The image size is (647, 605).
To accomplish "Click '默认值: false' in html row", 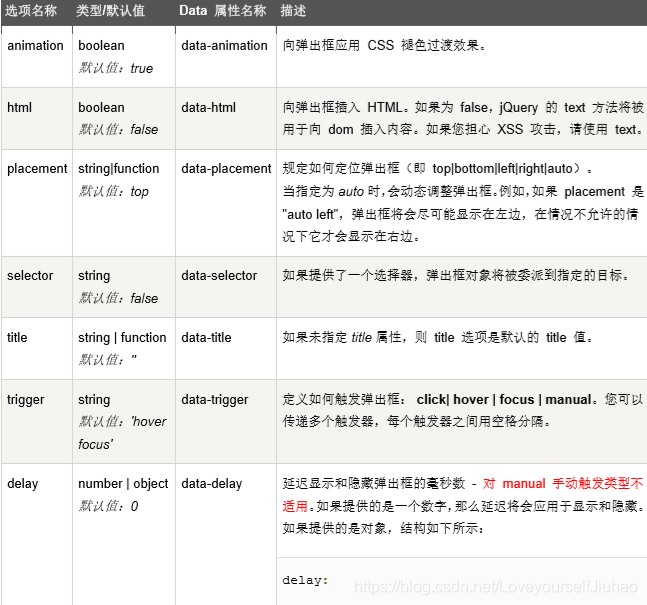I will pyautogui.click(x=118, y=130).
